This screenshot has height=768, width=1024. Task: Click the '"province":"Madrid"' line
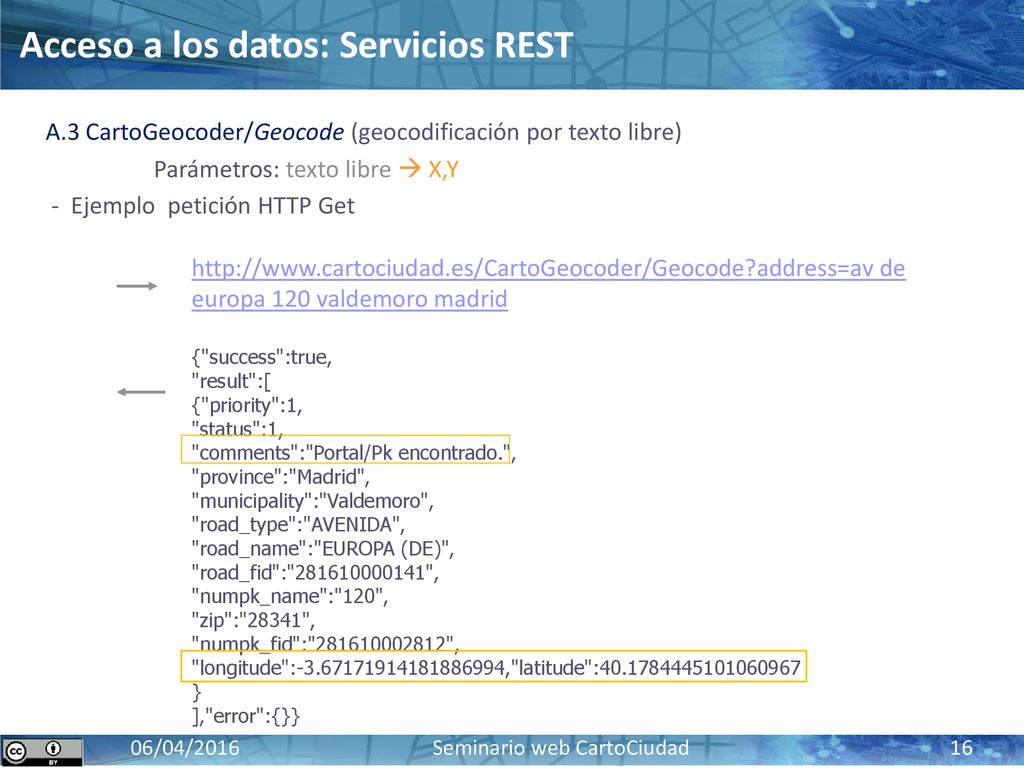tap(281, 477)
